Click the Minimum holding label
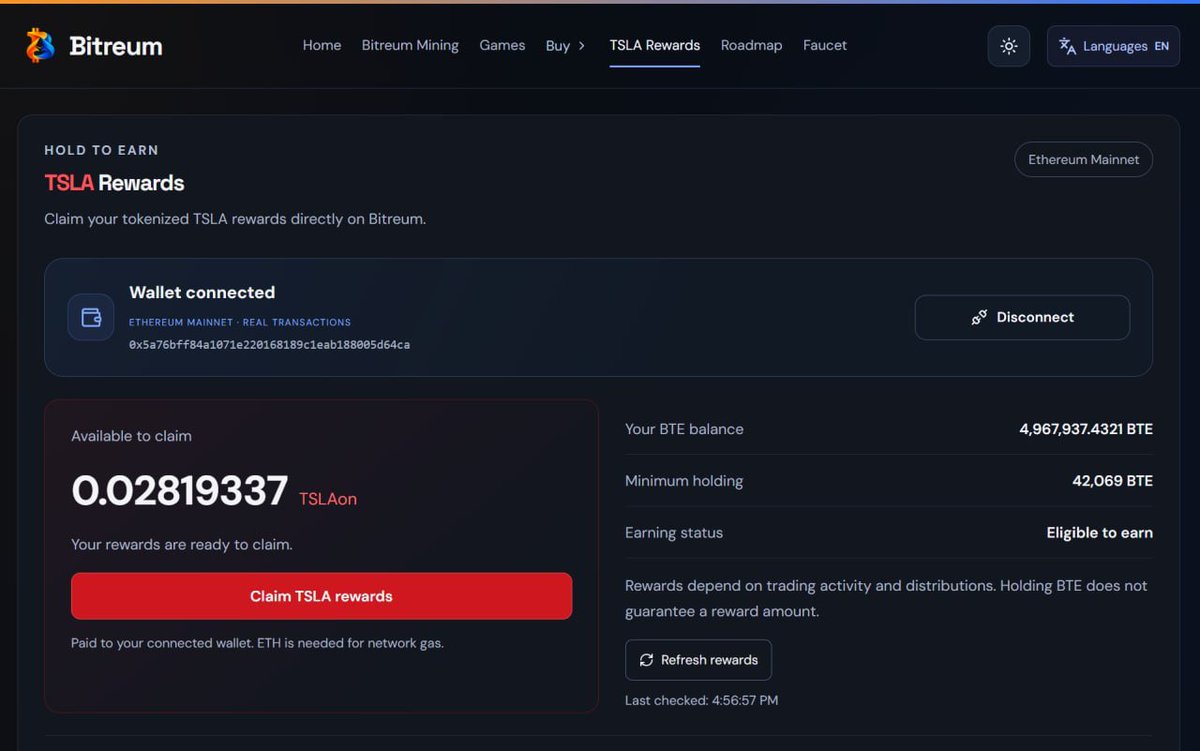 684,481
